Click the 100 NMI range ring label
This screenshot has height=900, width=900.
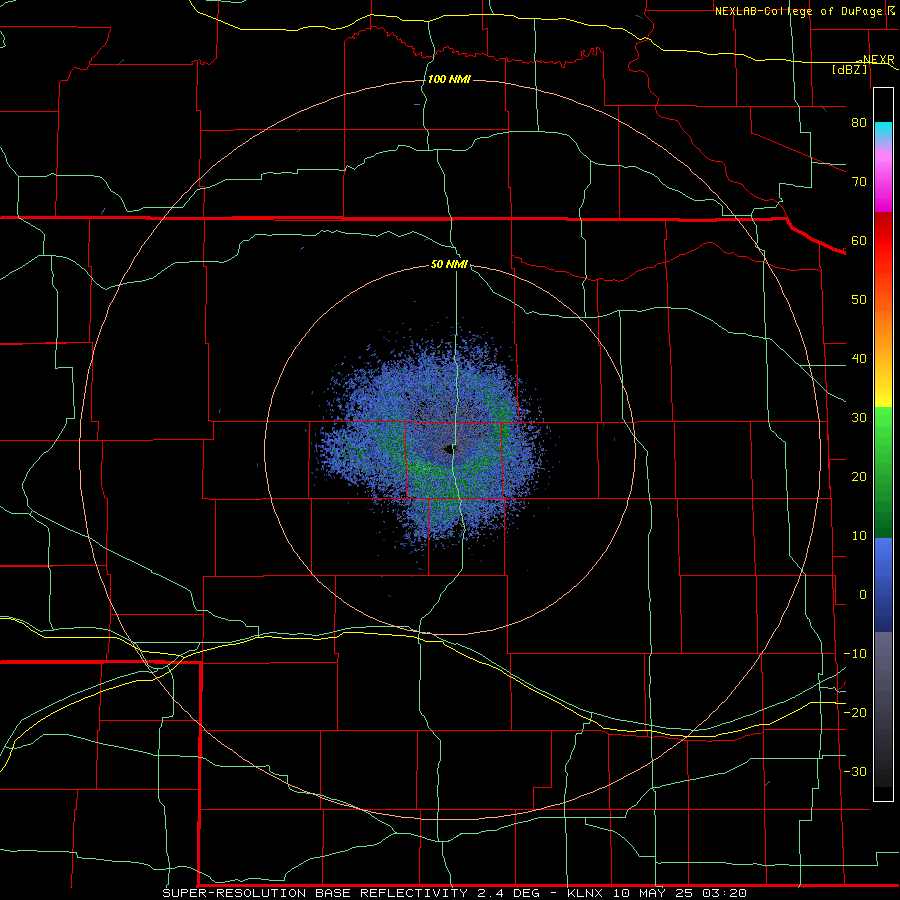click(449, 79)
